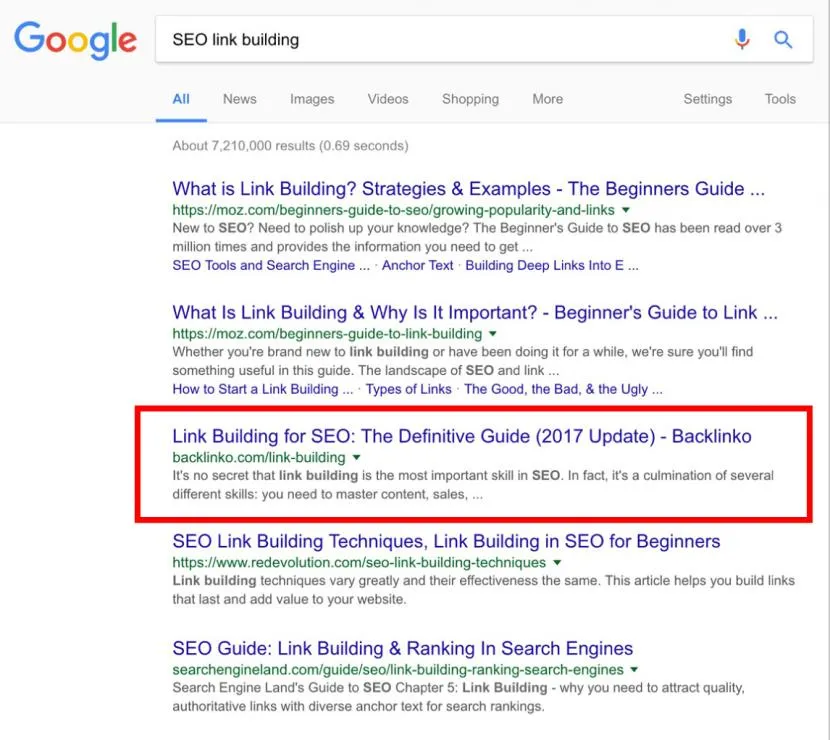
Task: Click the magnifying glass search icon
Action: click(783, 39)
